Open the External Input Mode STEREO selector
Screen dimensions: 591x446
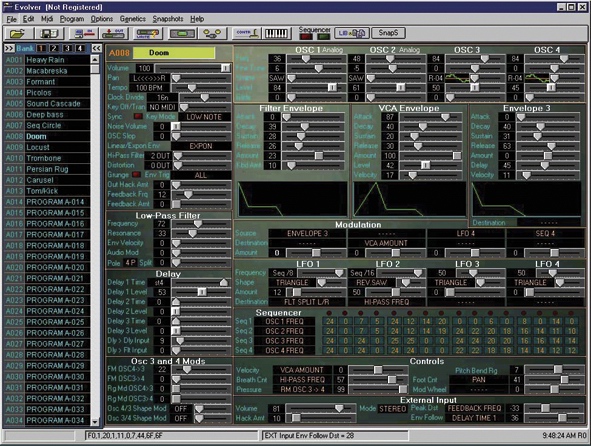[x=392, y=409]
